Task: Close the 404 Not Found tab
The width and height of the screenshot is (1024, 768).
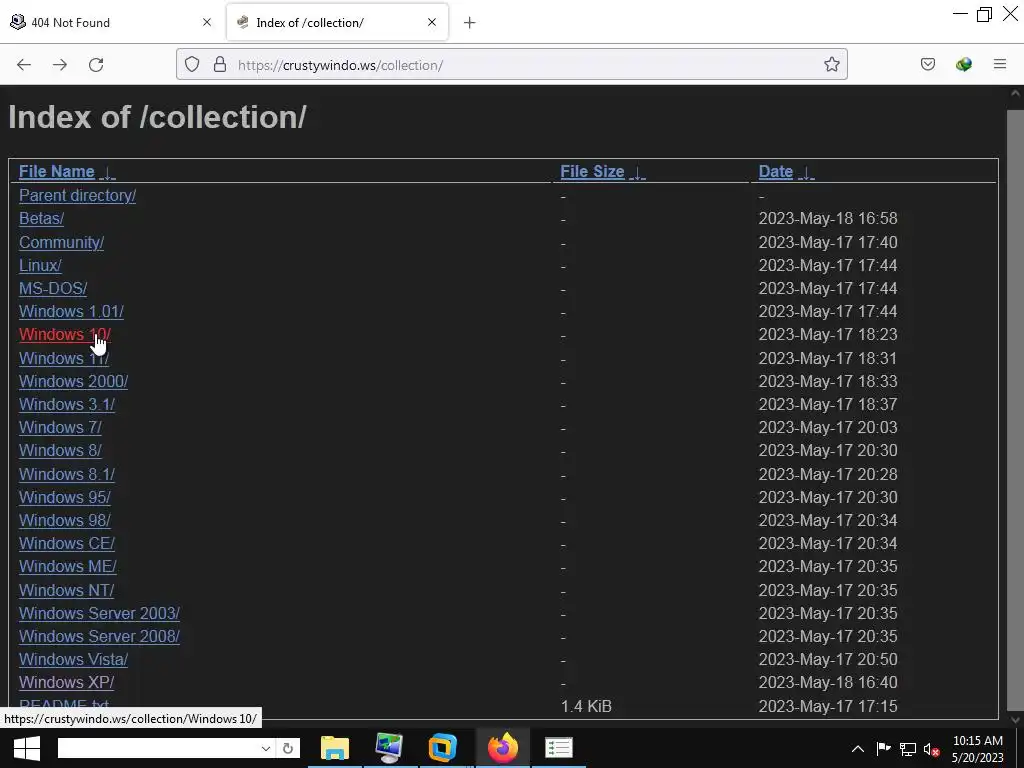Action: click(207, 22)
